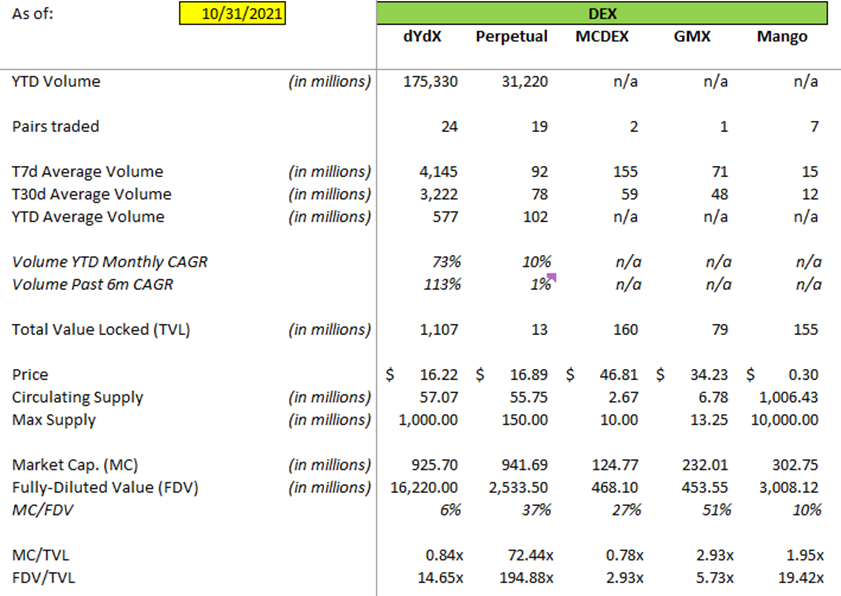
Task: Select Perpetual MC/TVL value 72.44x
Action: pos(530,555)
